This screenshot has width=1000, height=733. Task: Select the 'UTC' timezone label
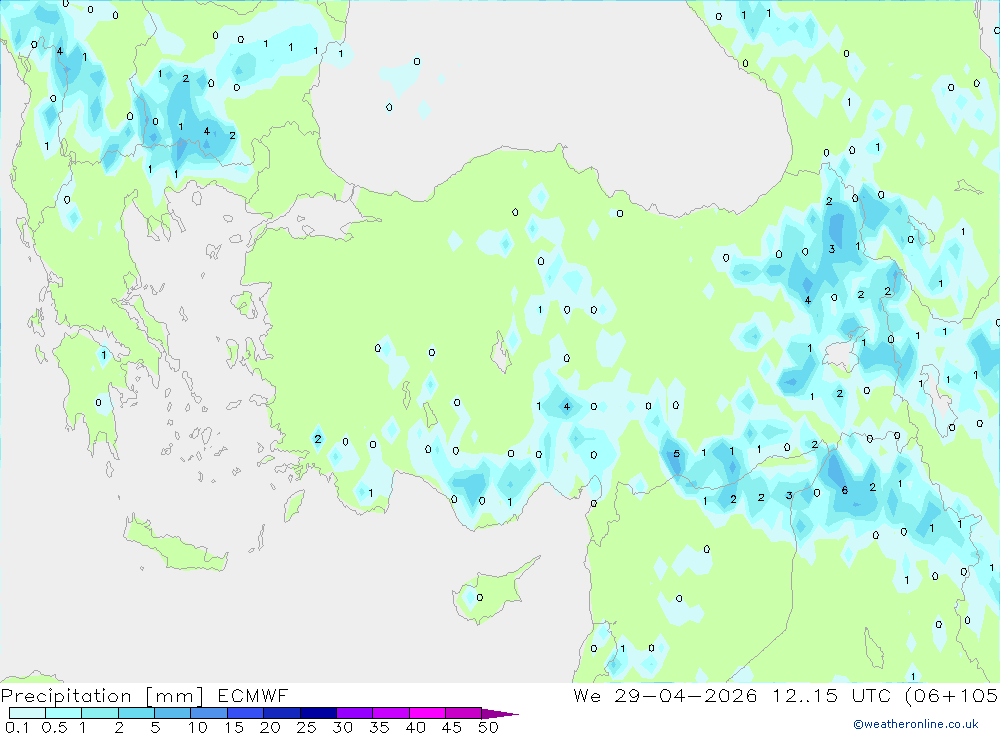tap(871, 695)
